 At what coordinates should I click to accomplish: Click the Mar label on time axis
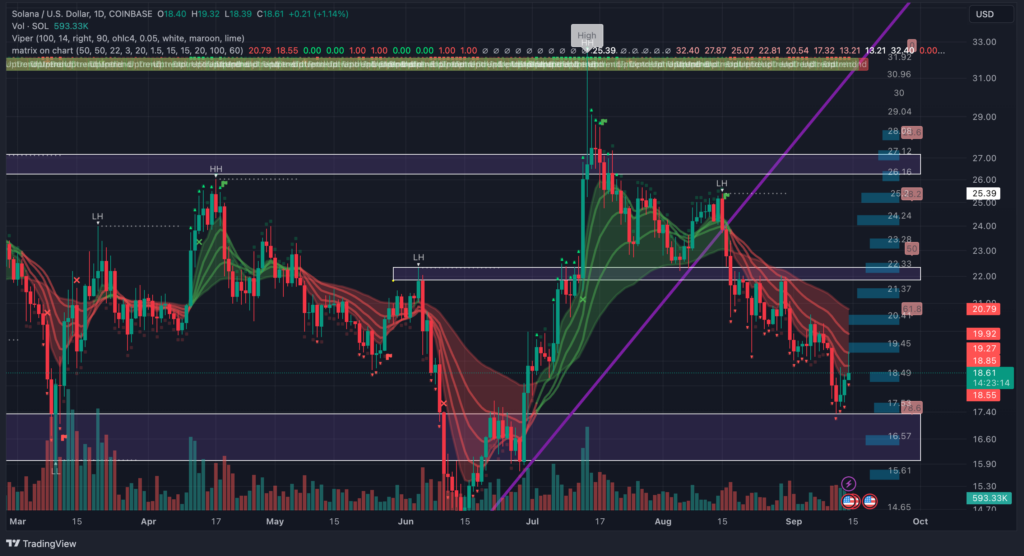[x=18, y=521]
